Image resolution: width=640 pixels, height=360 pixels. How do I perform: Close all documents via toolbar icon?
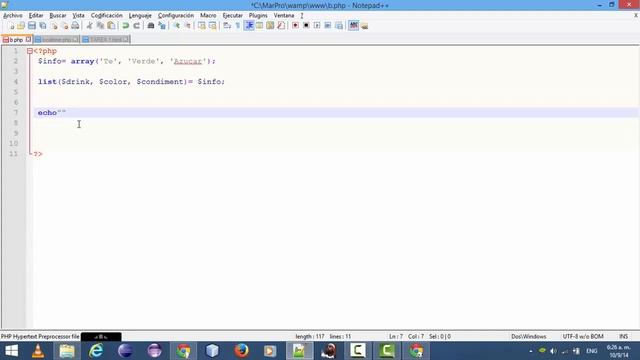point(64,26)
